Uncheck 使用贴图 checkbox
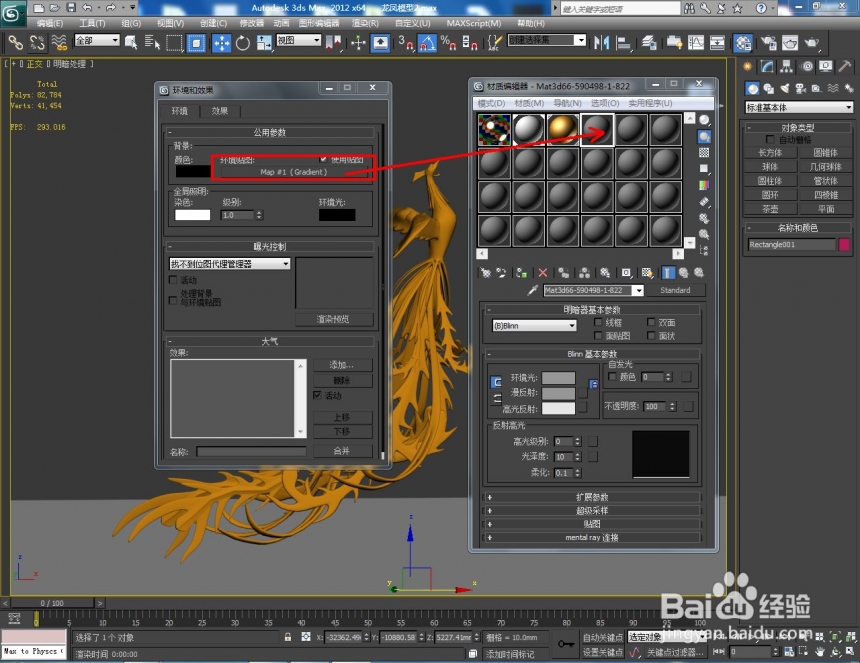Viewport: 860px width, 663px height. pyautogui.click(x=323, y=160)
